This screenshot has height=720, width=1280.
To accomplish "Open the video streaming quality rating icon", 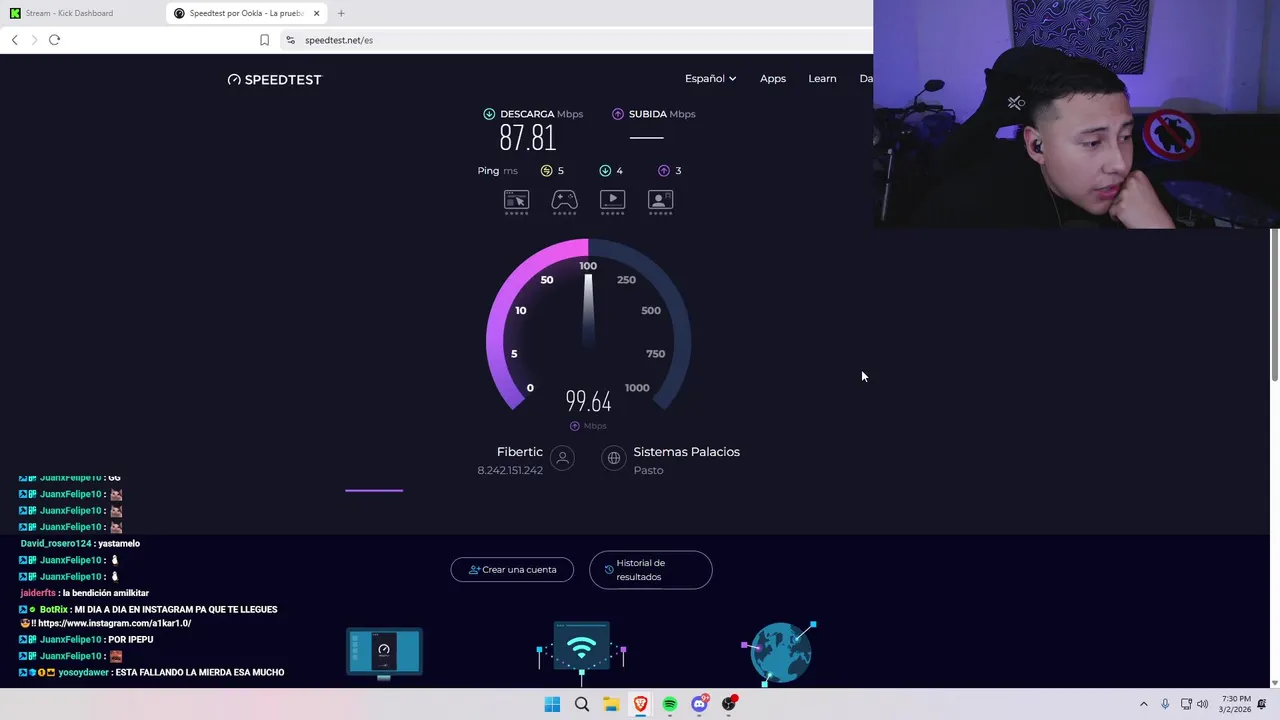I will point(612,201).
